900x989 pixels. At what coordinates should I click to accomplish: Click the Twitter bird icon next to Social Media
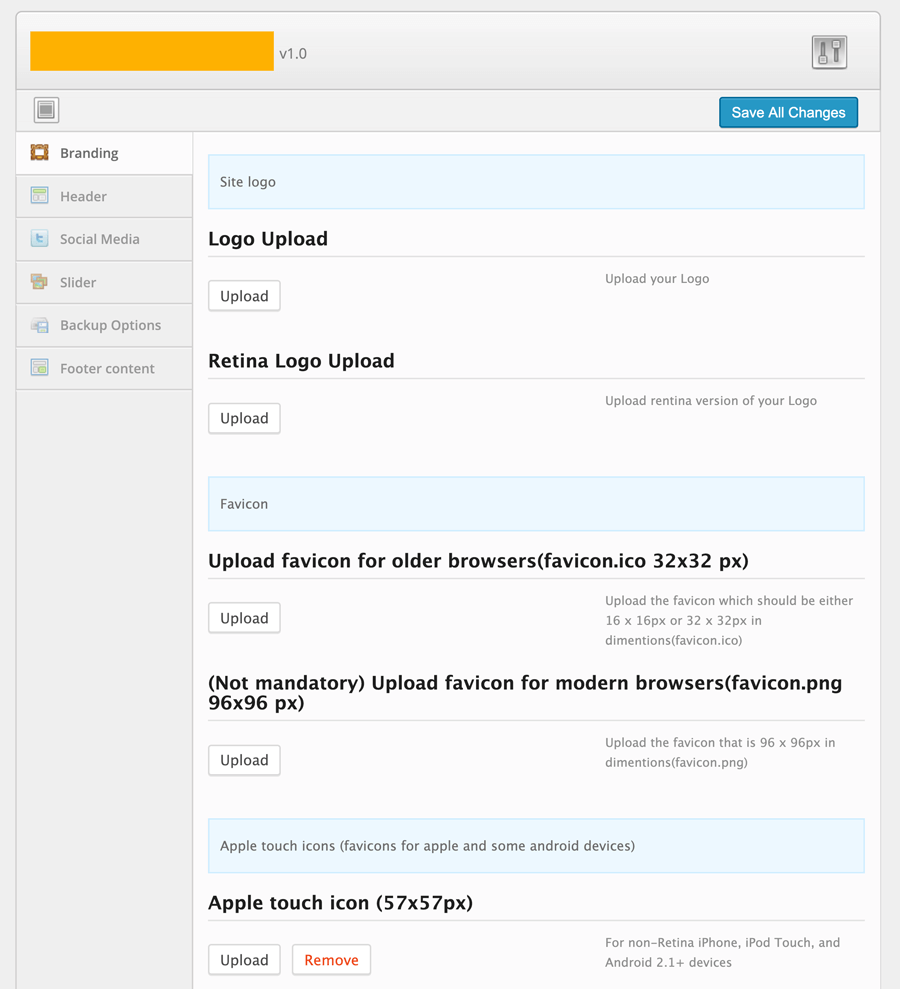(x=39, y=238)
